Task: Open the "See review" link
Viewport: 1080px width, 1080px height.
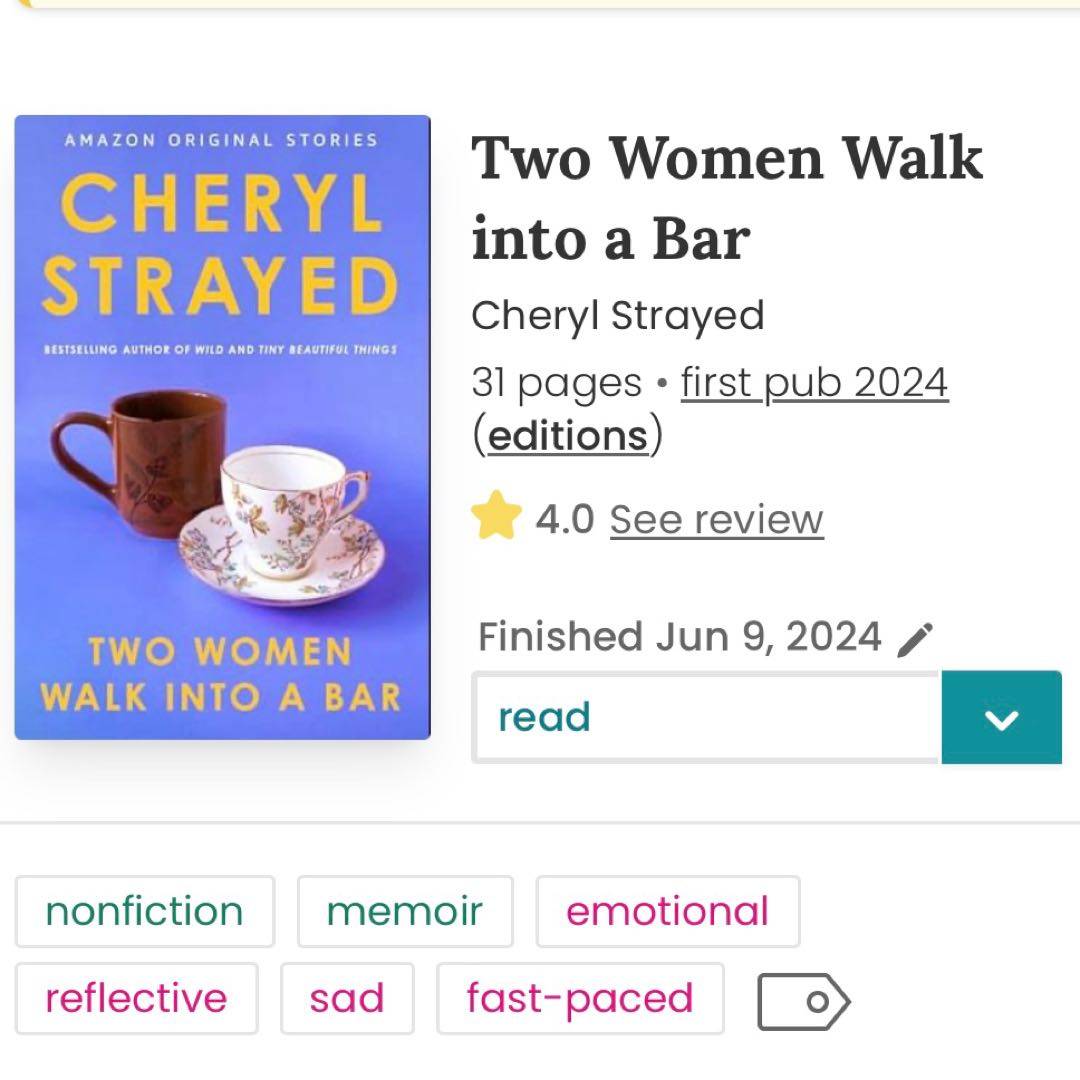Action: click(716, 519)
